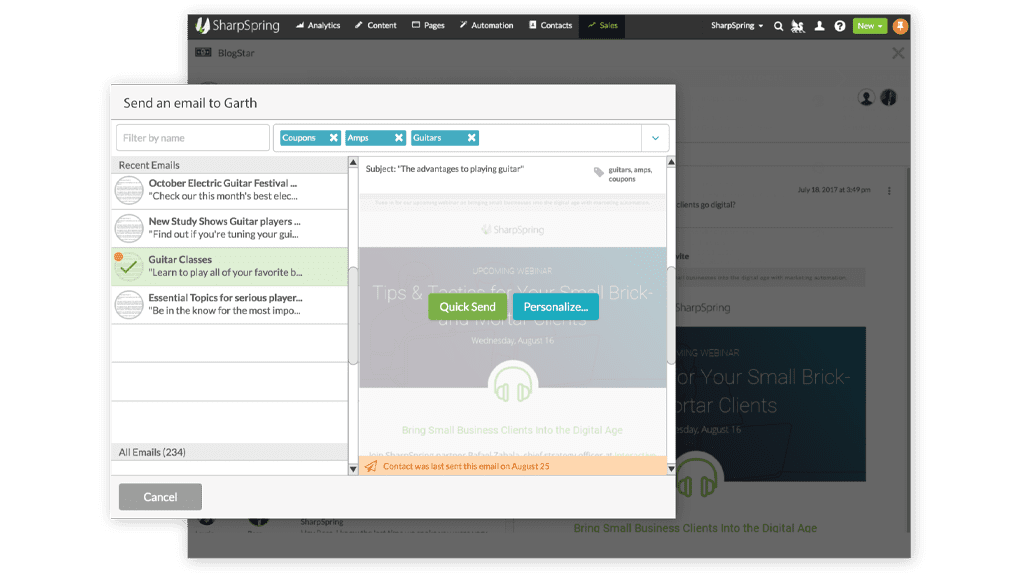
Task: Select the Essential Topics for serious players email
Action: pyautogui.click(x=230, y=304)
